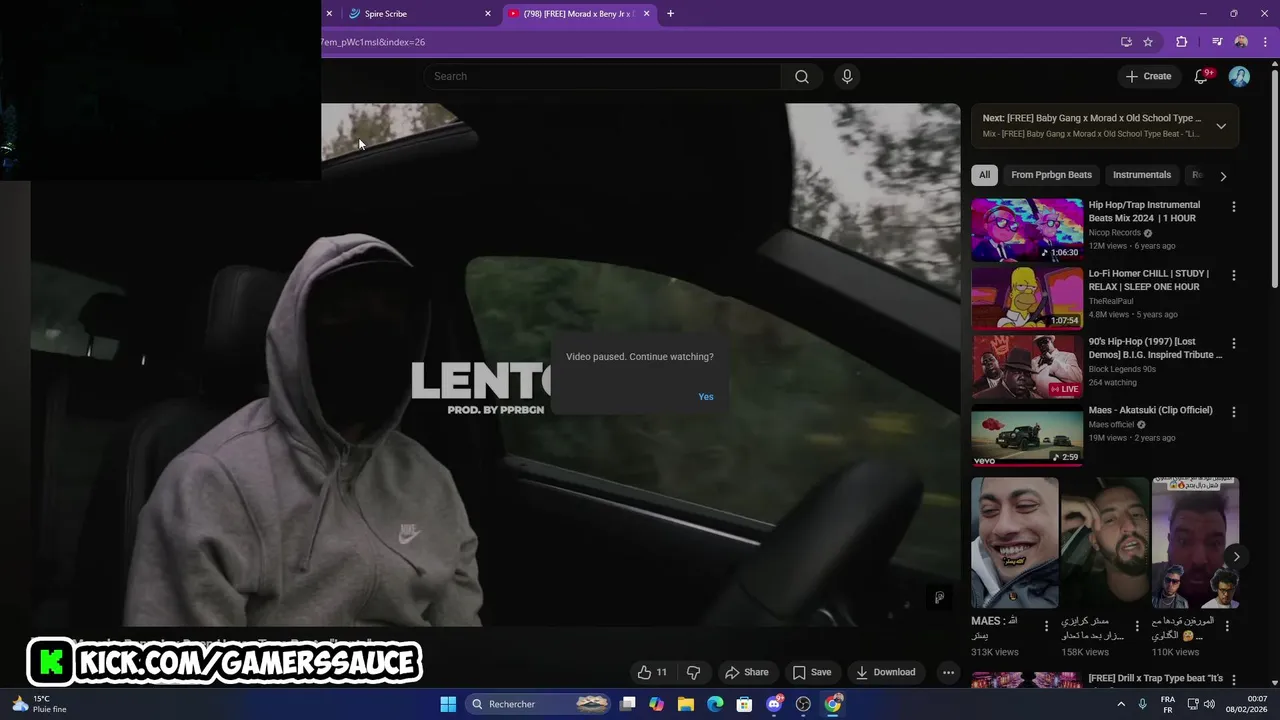
Task: Open the short with 158K views
Action: coord(1105,542)
